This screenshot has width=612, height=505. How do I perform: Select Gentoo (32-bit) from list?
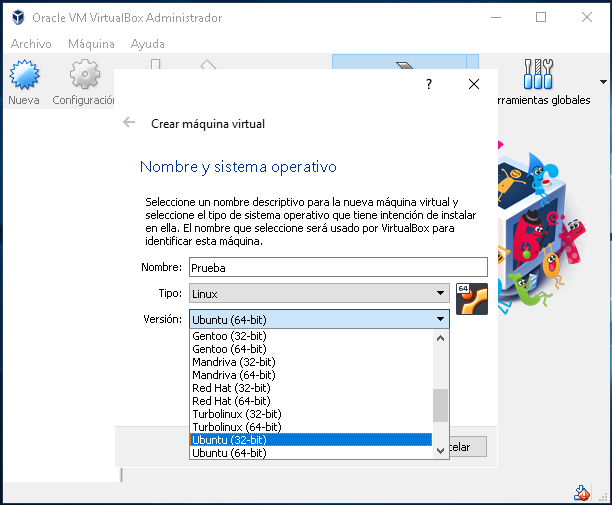click(x=311, y=336)
